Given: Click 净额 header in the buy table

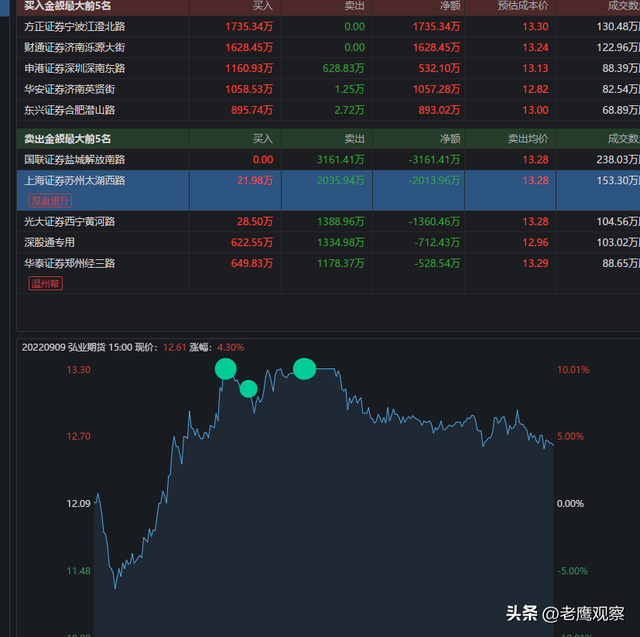Looking at the screenshot, I should [x=450, y=6].
